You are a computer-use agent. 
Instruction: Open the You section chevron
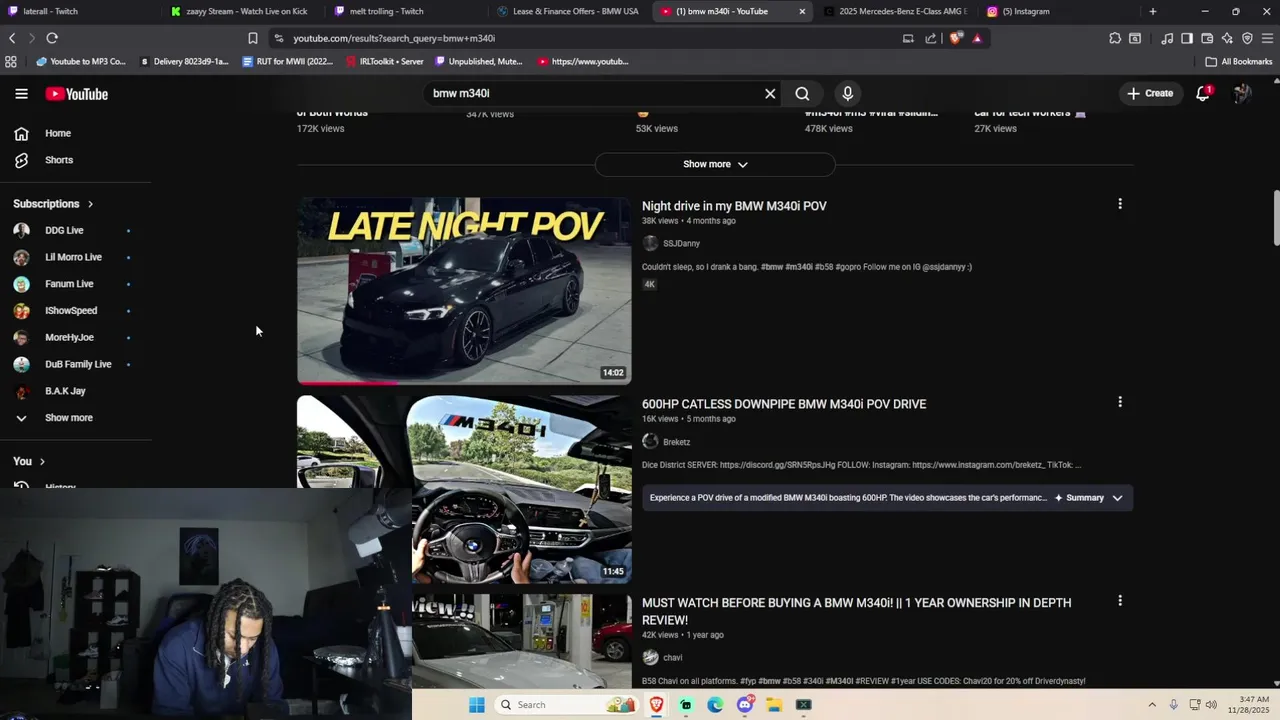[42, 461]
